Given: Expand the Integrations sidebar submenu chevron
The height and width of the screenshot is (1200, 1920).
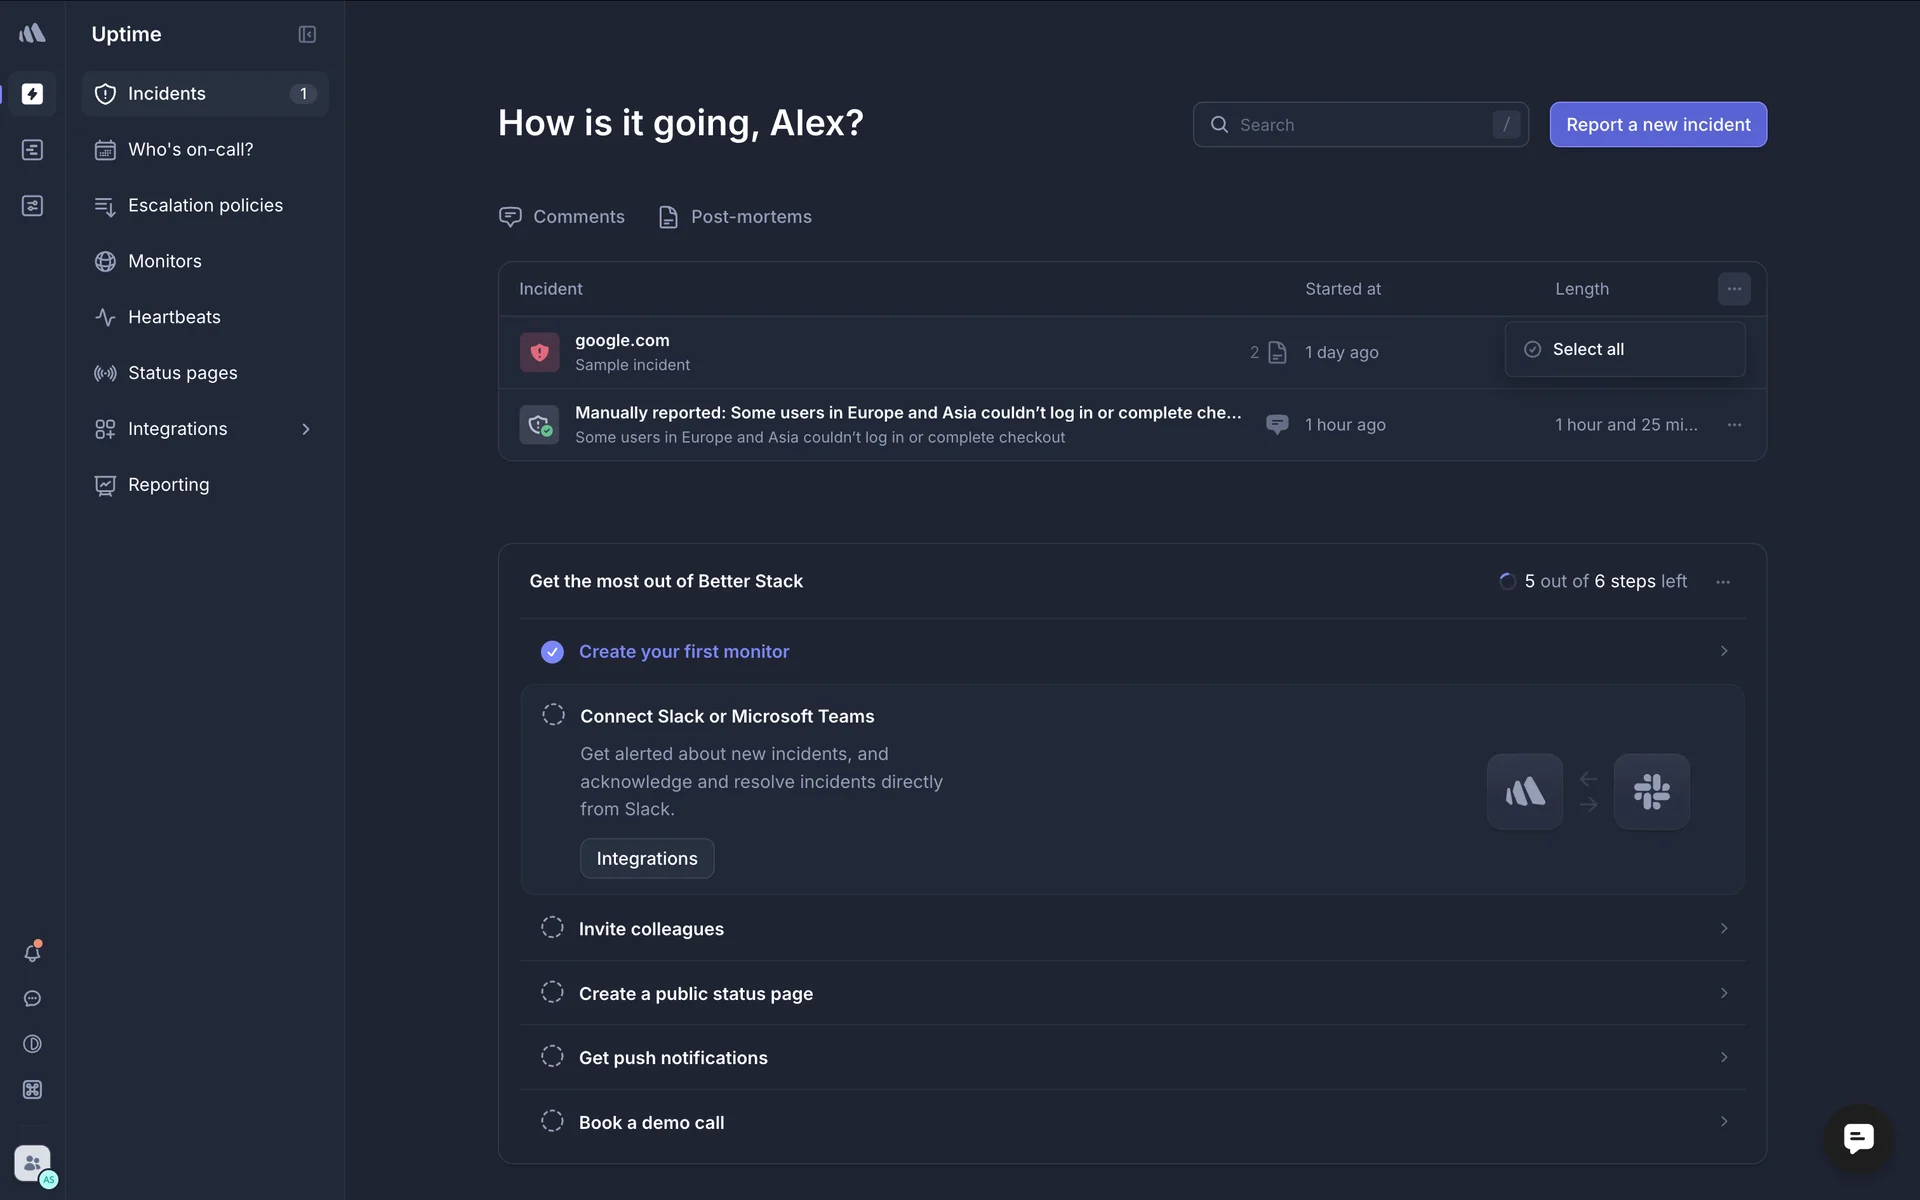Looking at the screenshot, I should pyautogui.click(x=306, y=429).
